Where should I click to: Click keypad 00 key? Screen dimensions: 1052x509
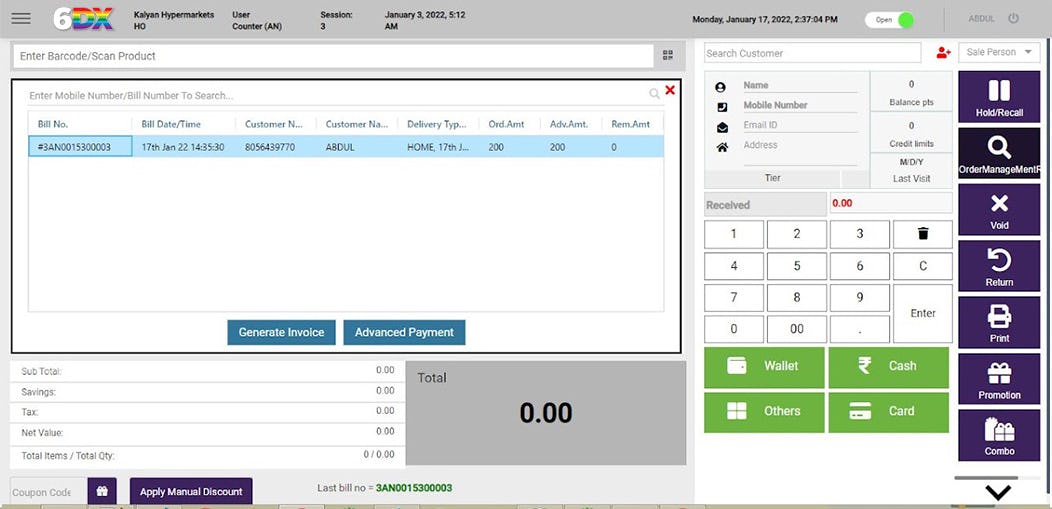[x=796, y=329]
